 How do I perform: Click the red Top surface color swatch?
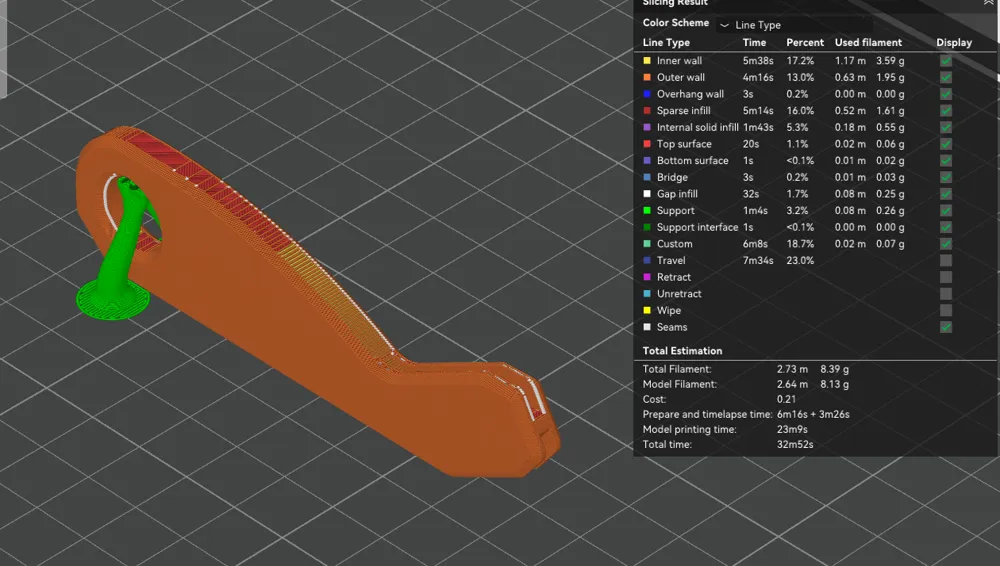click(x=647, y=144)
